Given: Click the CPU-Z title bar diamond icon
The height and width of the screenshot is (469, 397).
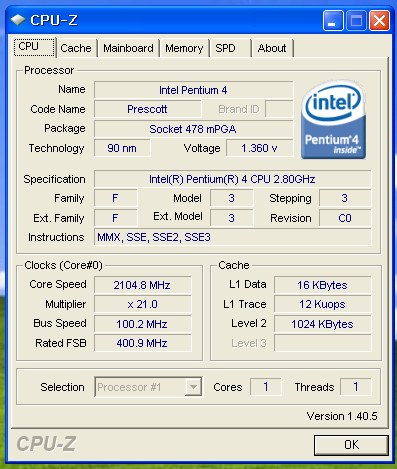Looking at the screenshot, I should [x=18, y=20].
